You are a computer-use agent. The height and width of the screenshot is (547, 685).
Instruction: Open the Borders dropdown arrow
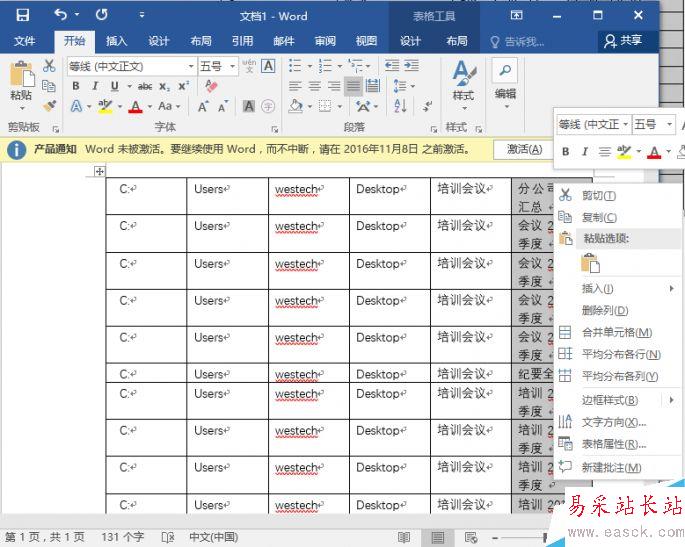coord(340,107)
